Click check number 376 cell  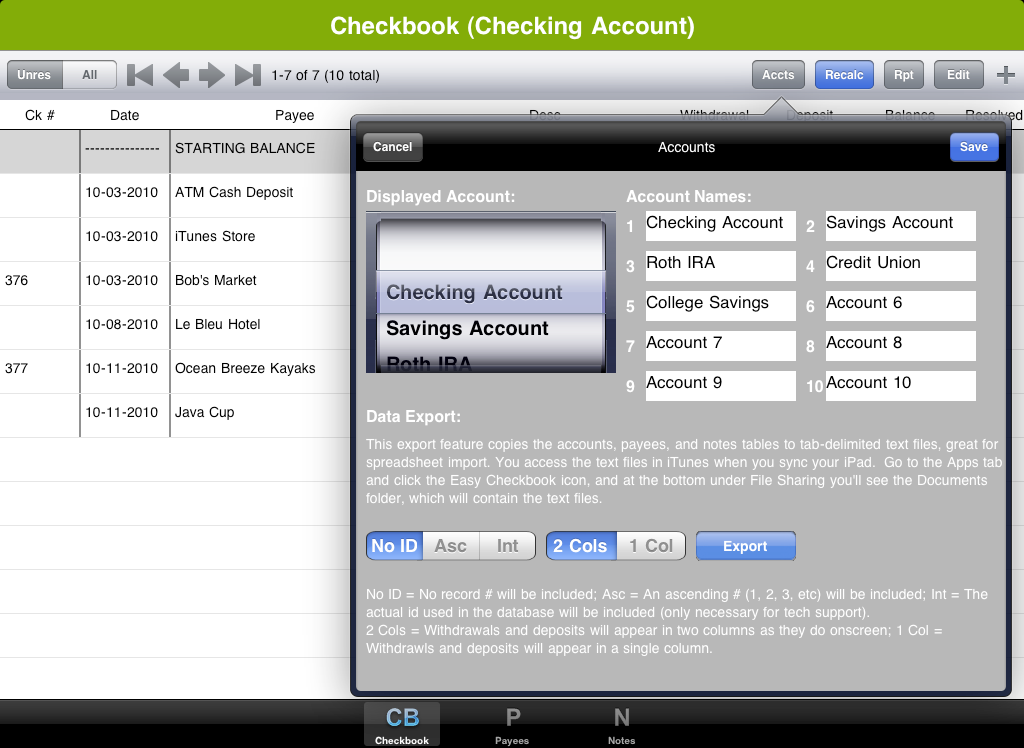tap(39, 282)
